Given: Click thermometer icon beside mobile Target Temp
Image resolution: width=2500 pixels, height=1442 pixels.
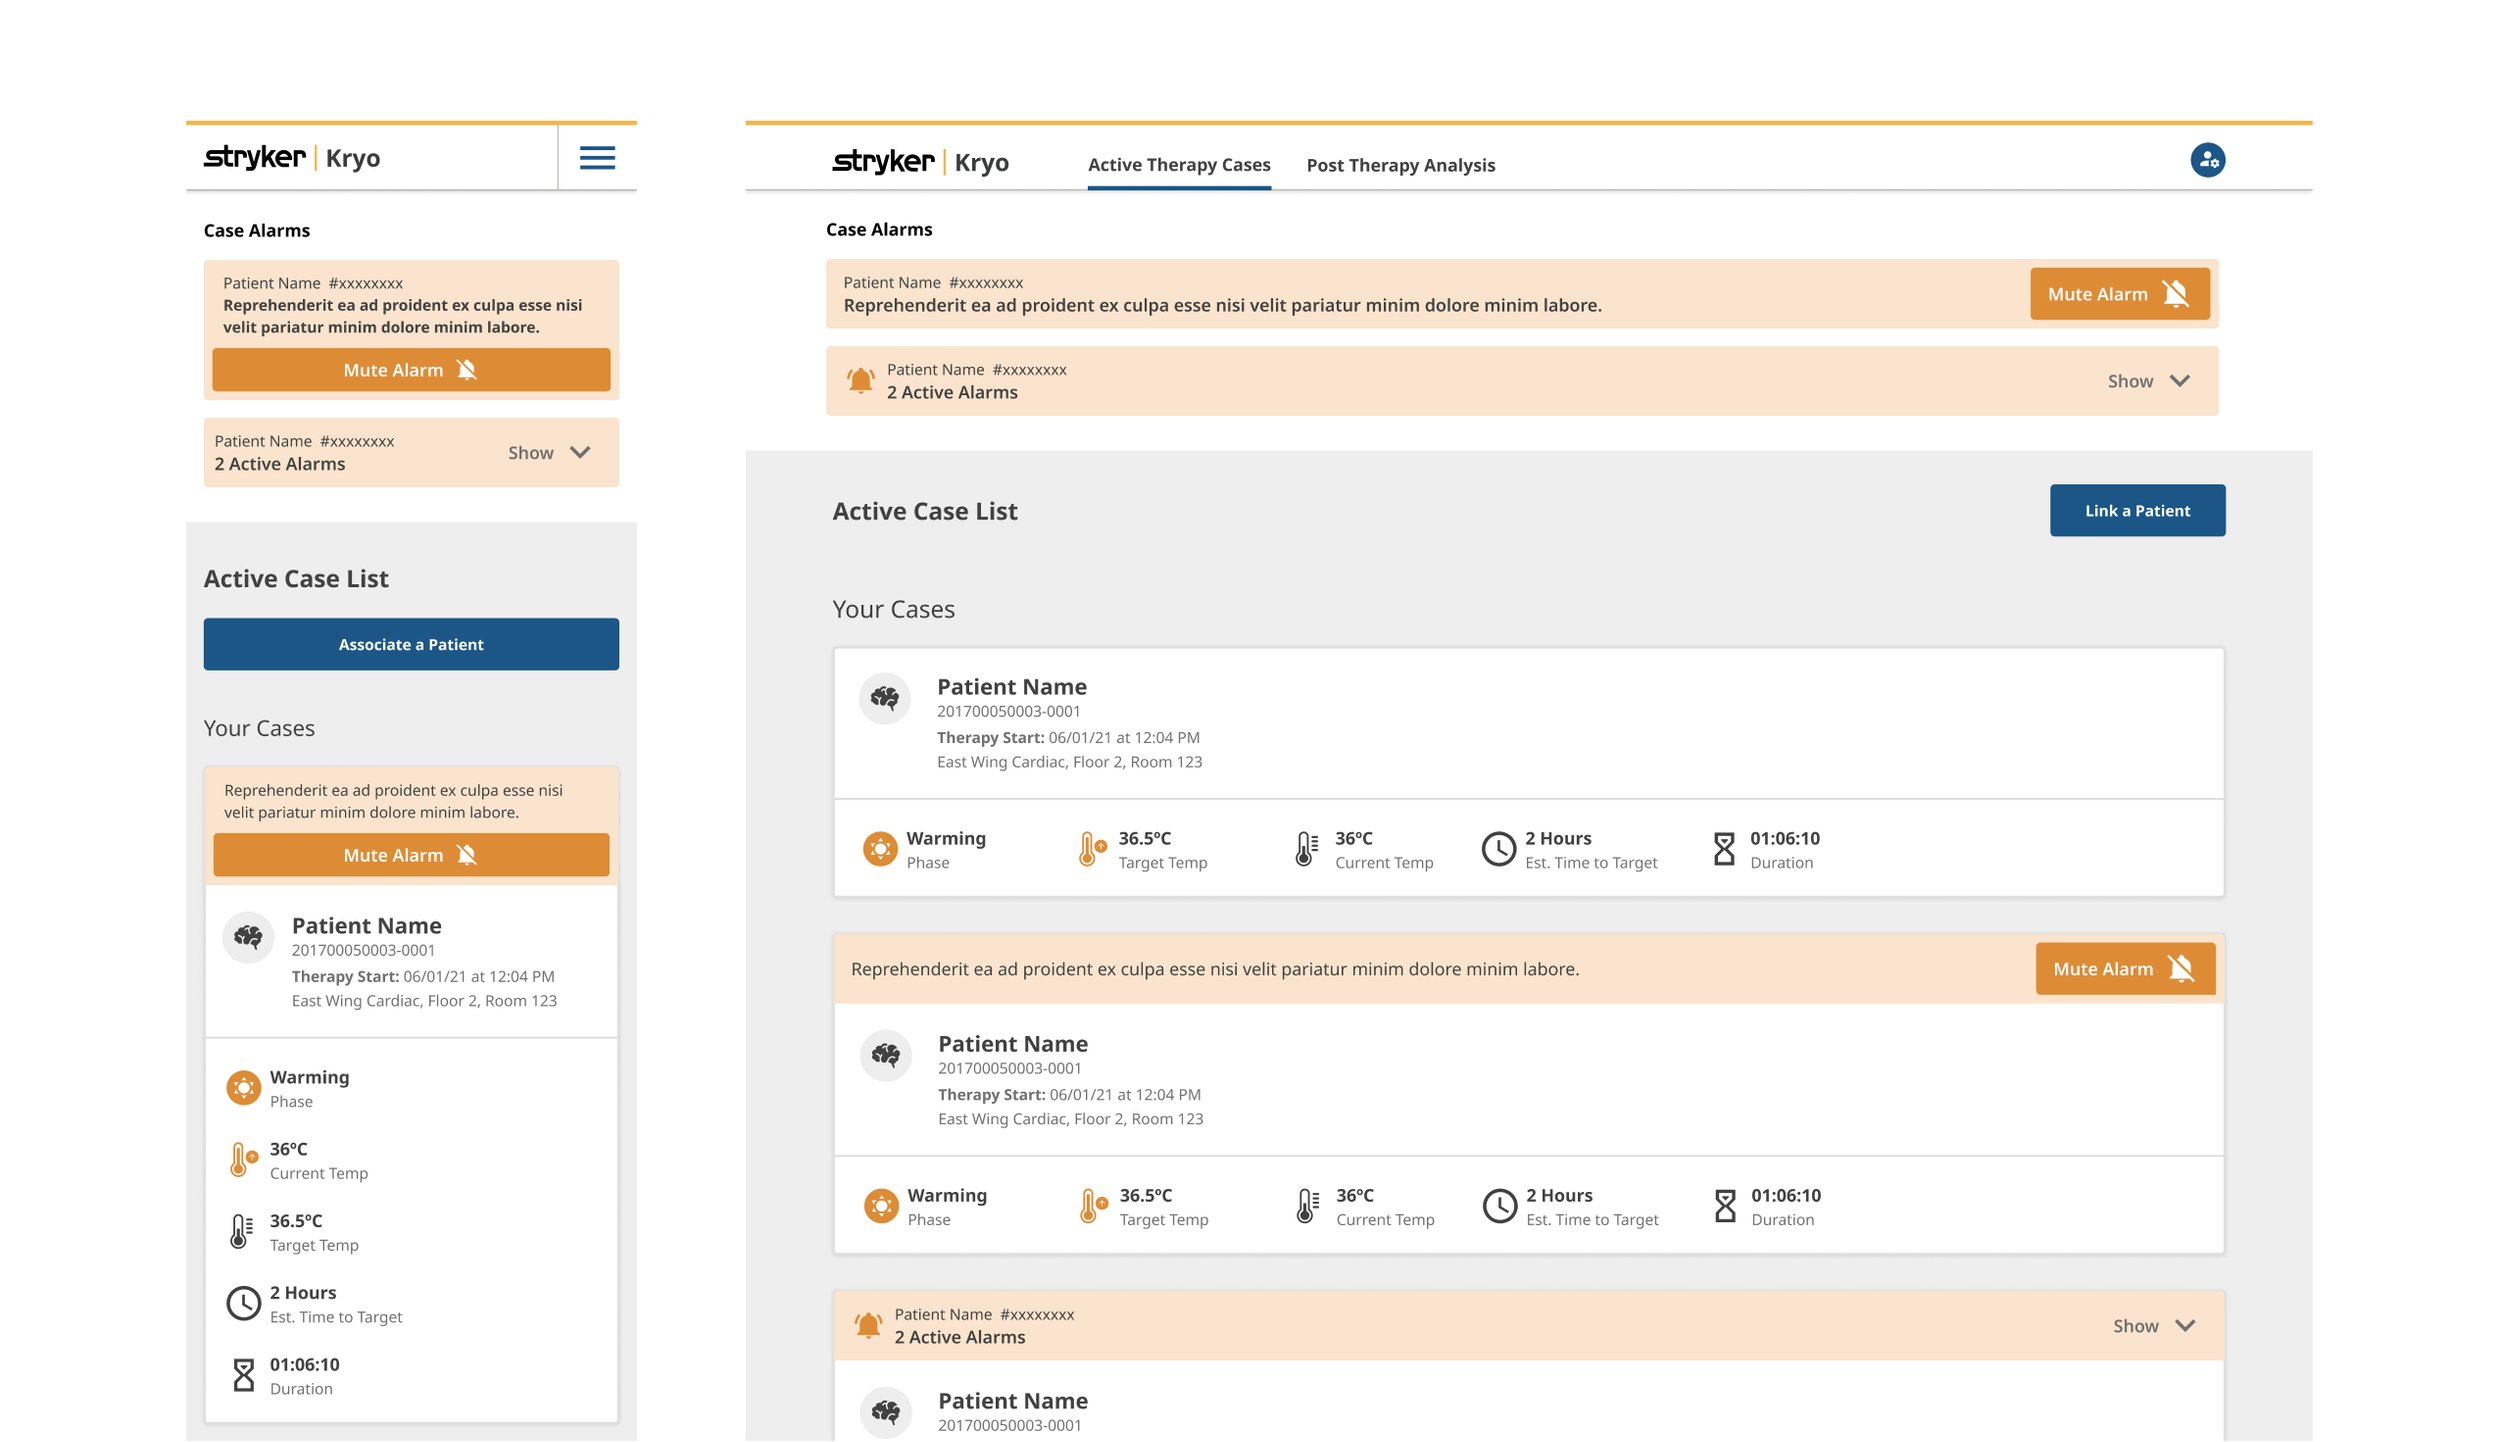Looking at the screenshot, I should click(241, 1232).
